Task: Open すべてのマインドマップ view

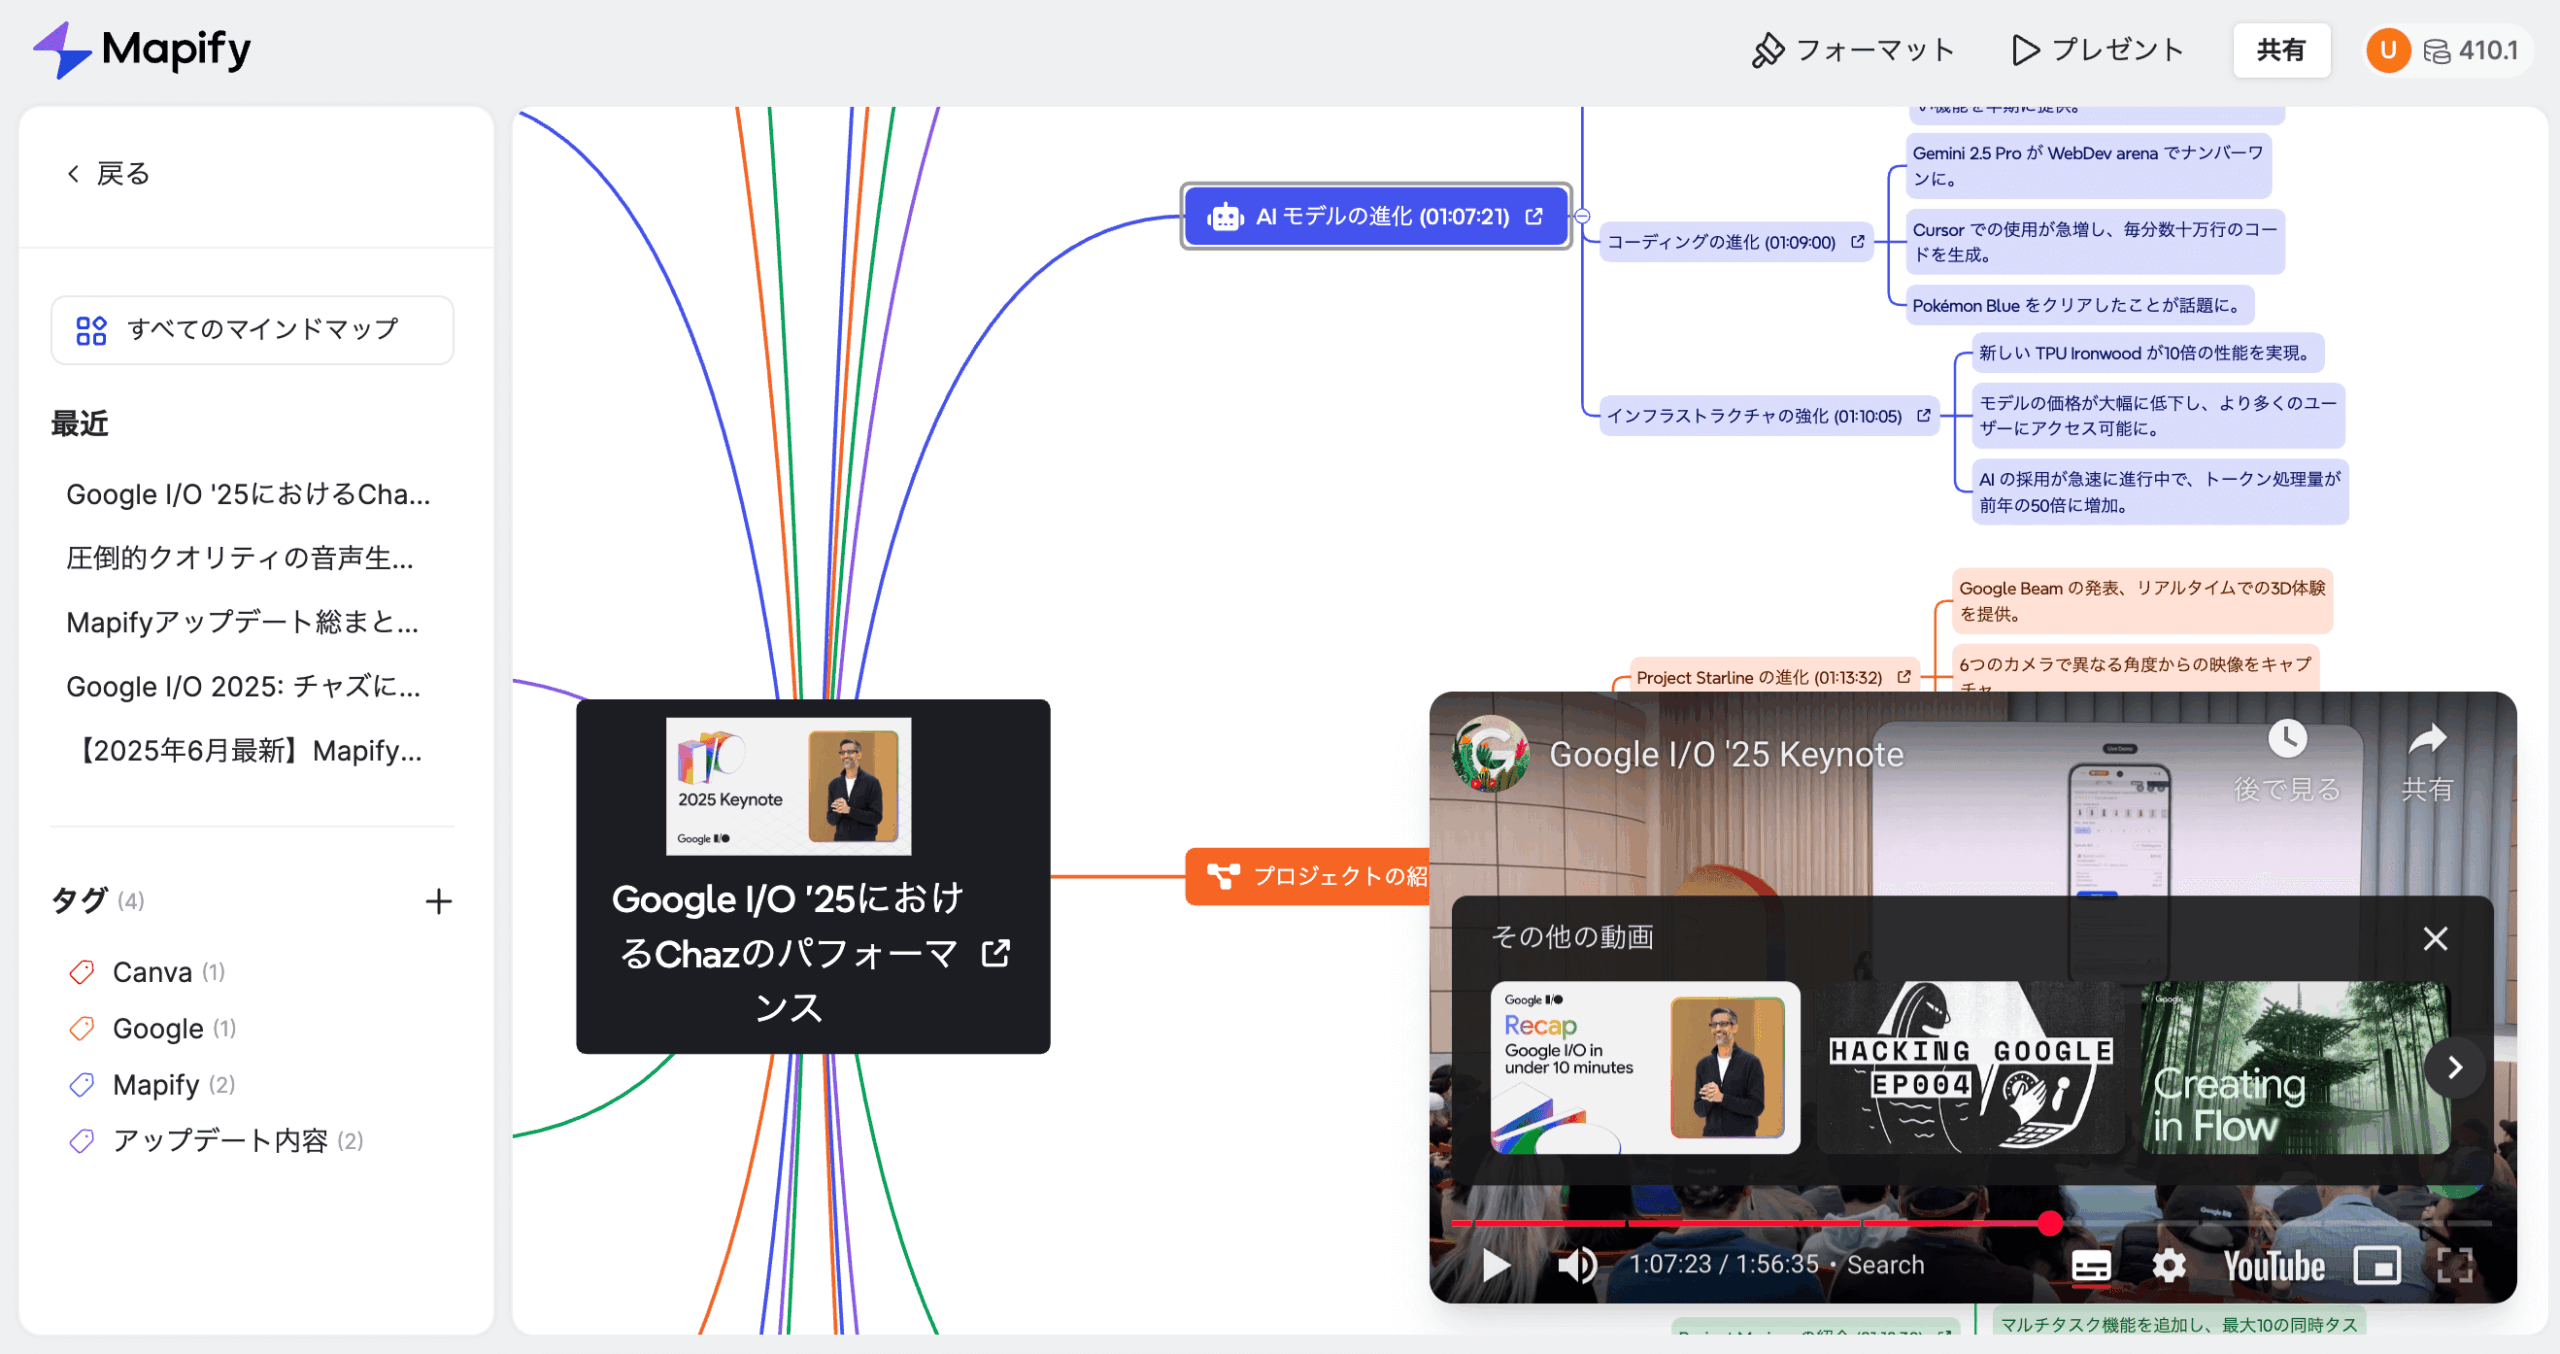Action: (x=252, y=330)
